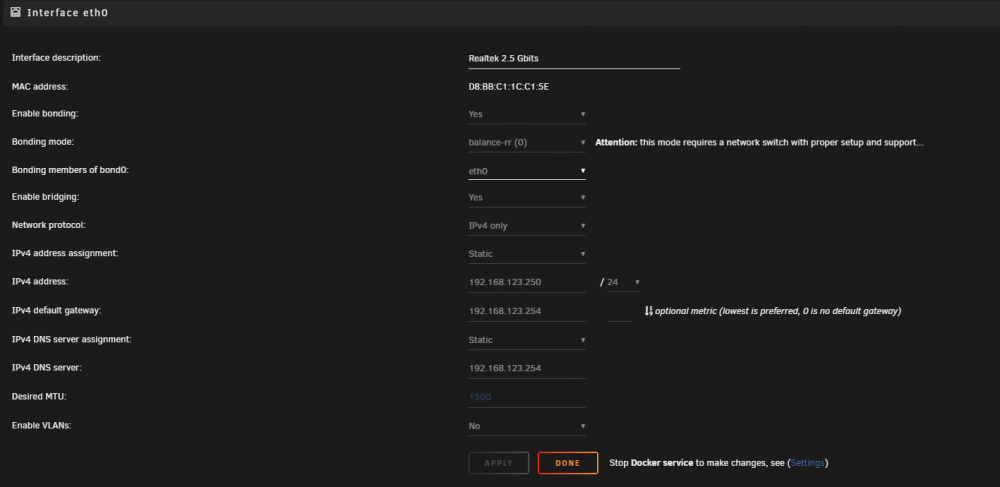Click the Network protocol label
The height and width of the screenshot is (487, 1000).
pyautogui.click(x=48, y=225)
